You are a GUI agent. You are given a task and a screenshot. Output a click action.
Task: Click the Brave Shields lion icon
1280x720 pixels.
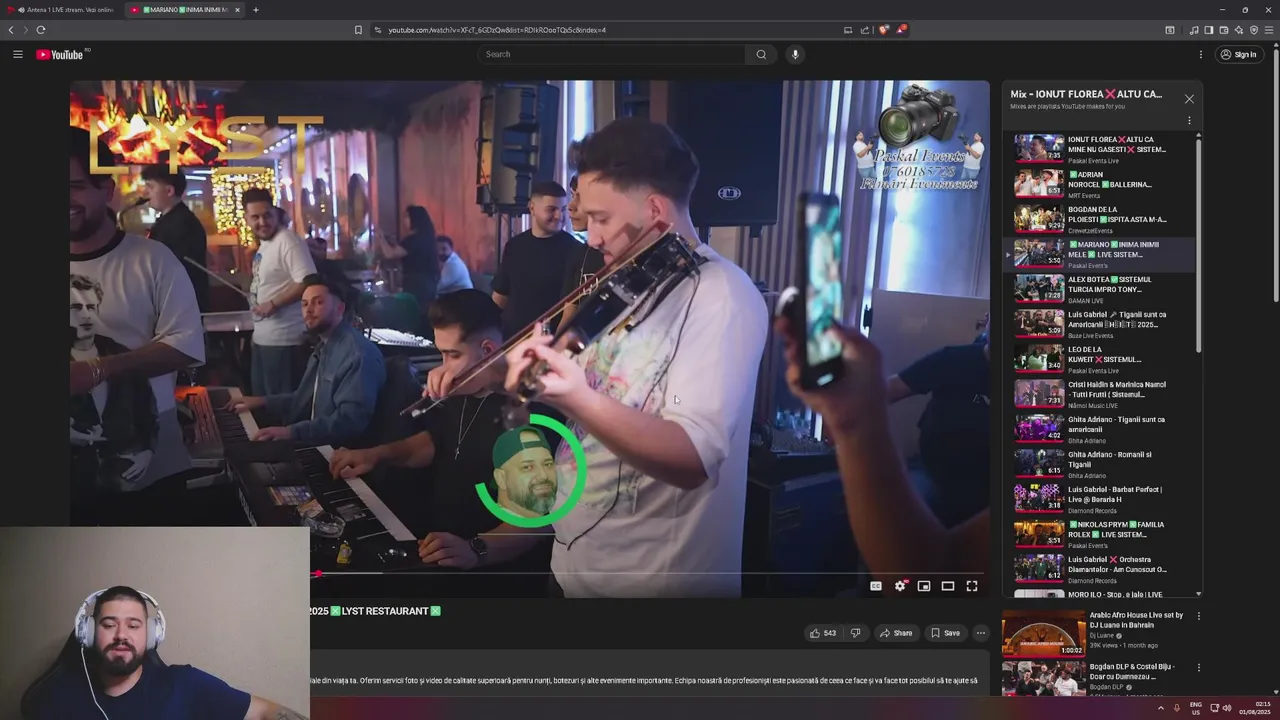pyautogui.click(x=883, y=30)
